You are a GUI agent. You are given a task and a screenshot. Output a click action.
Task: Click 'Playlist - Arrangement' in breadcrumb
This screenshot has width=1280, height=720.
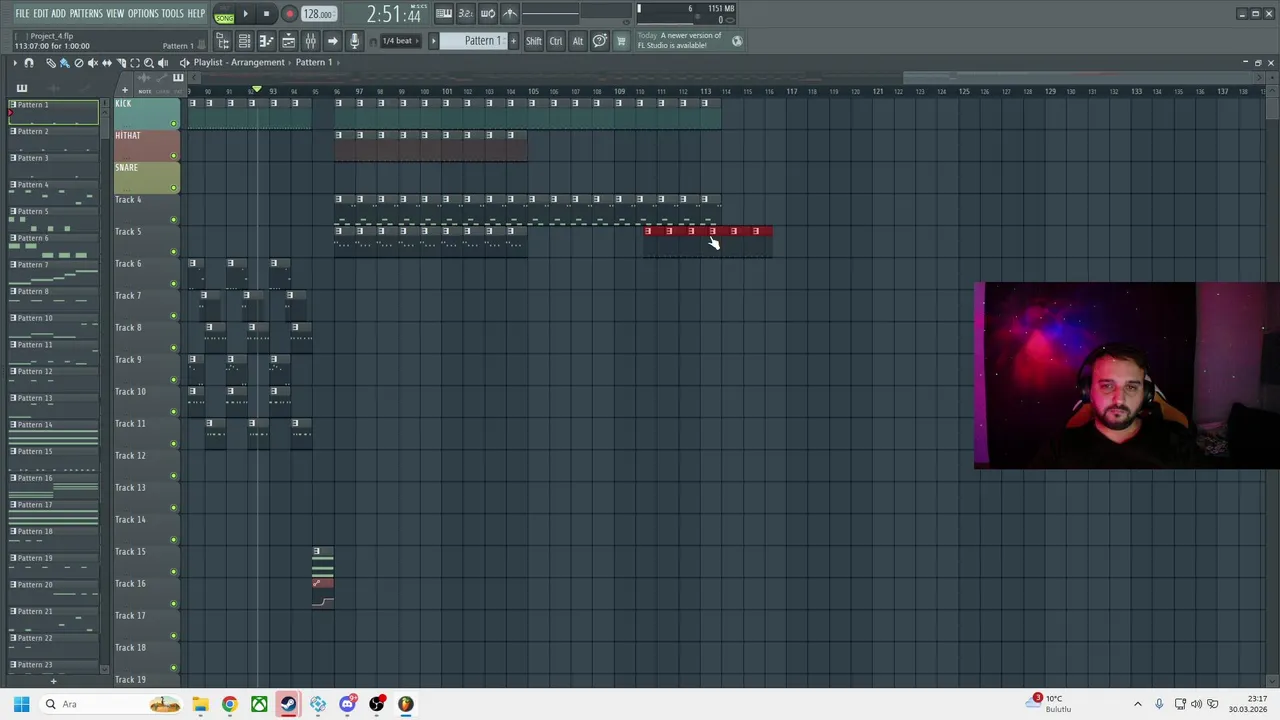pos(239,62)
